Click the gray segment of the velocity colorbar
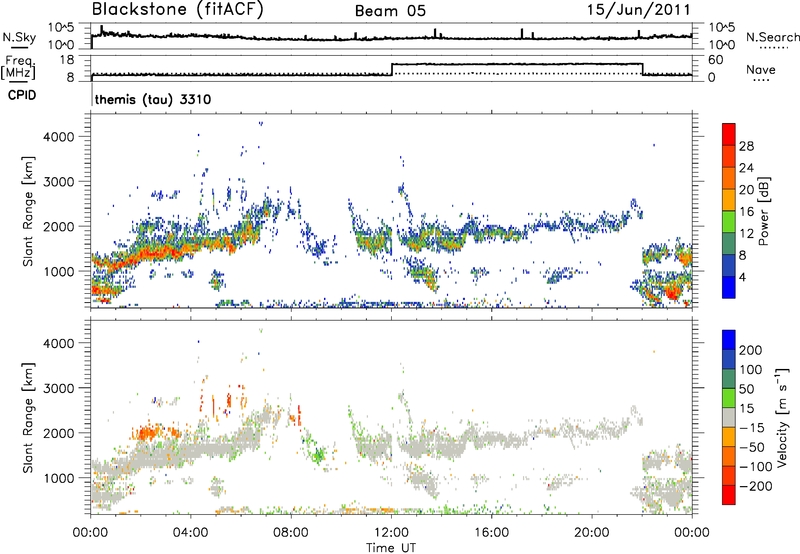800x554 pixels. tap(729, 417)
